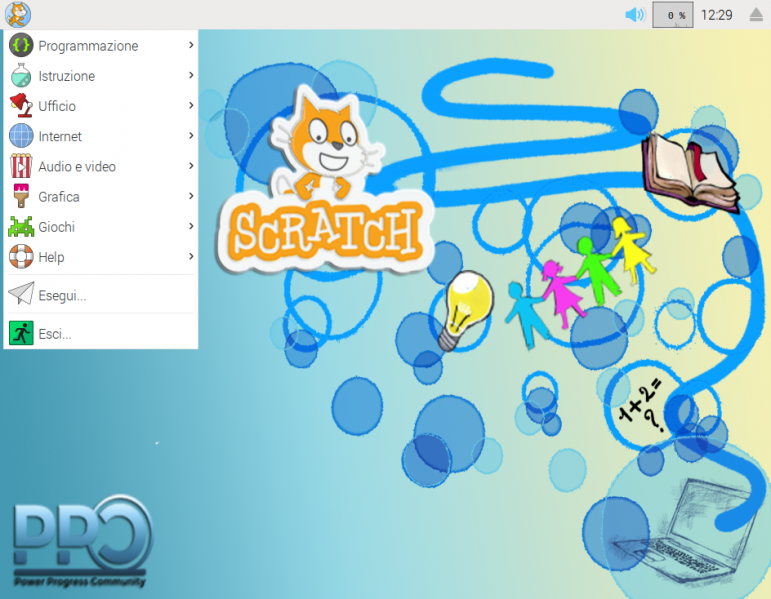
Task: Open the Help menu entry
Action: tap(101, 256)
